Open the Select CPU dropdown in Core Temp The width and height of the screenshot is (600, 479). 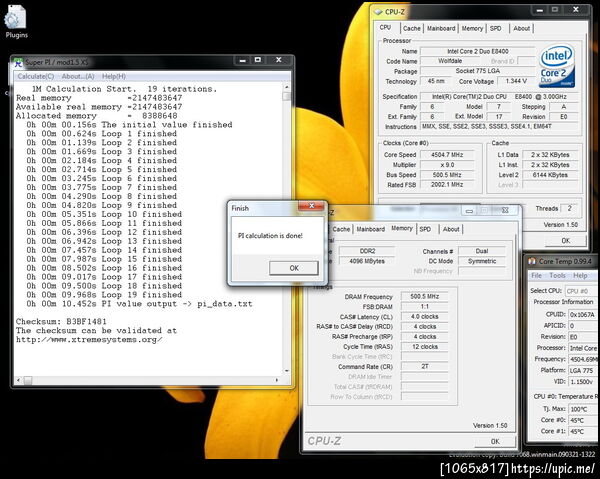(580, 291)
